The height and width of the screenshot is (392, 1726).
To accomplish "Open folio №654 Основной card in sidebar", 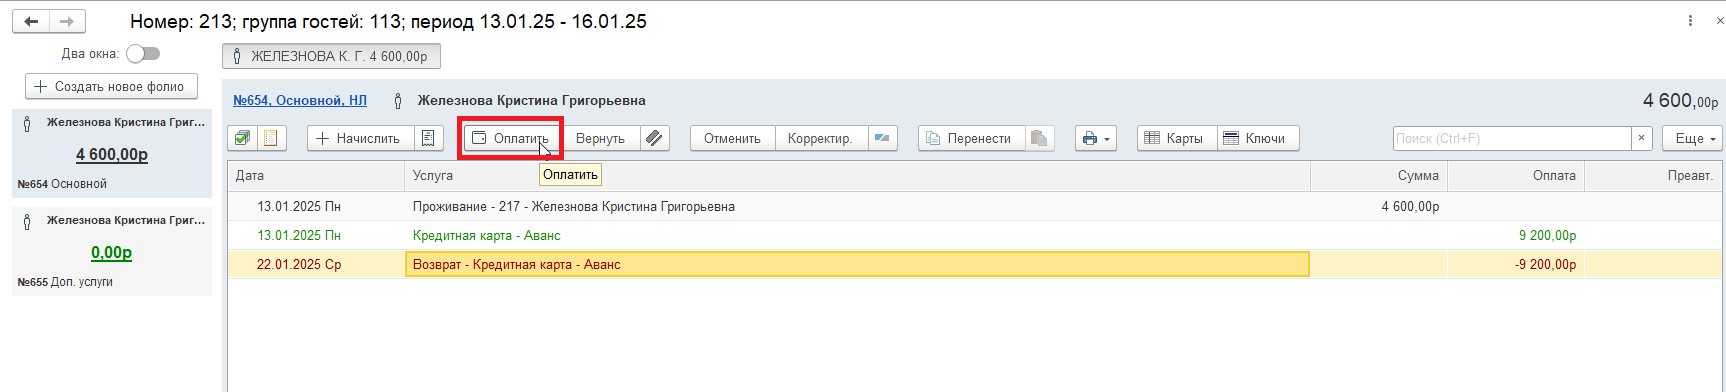I will point(112,153).
